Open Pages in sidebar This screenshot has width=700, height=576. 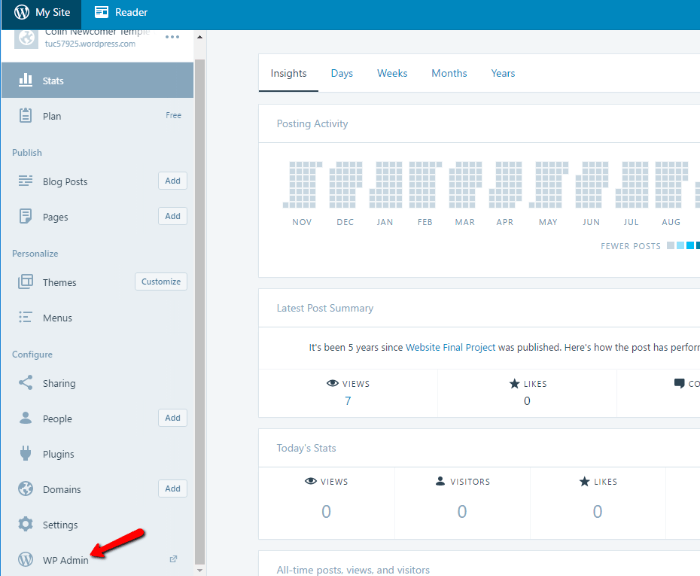pos(55,217)
